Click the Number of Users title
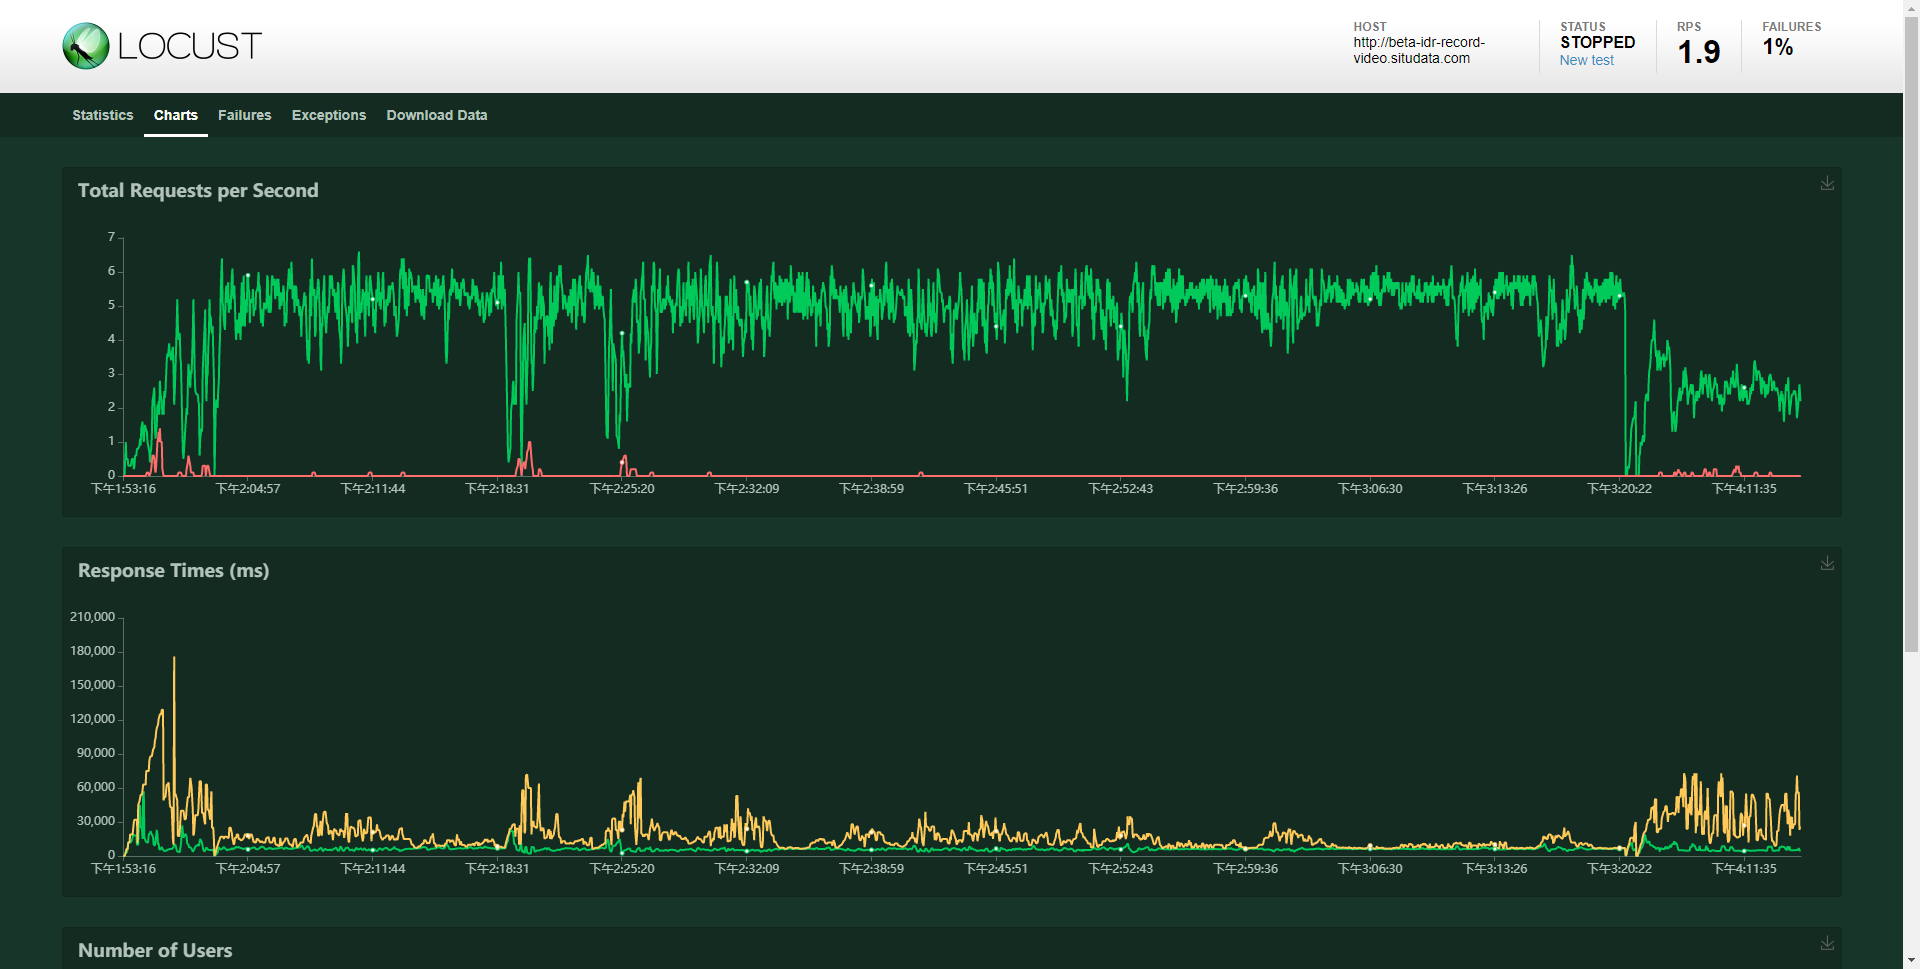 click(x=155, y=951)
